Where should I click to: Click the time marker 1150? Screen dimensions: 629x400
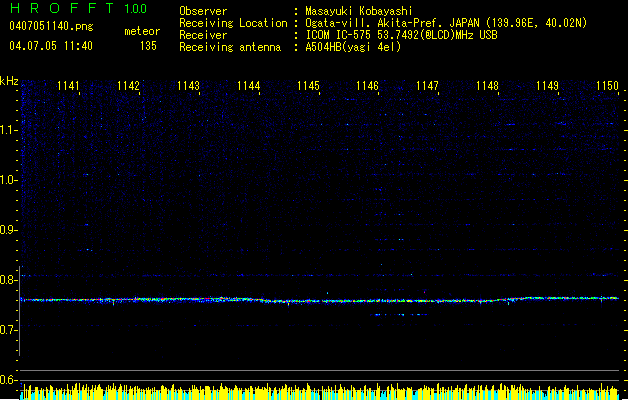607,86
